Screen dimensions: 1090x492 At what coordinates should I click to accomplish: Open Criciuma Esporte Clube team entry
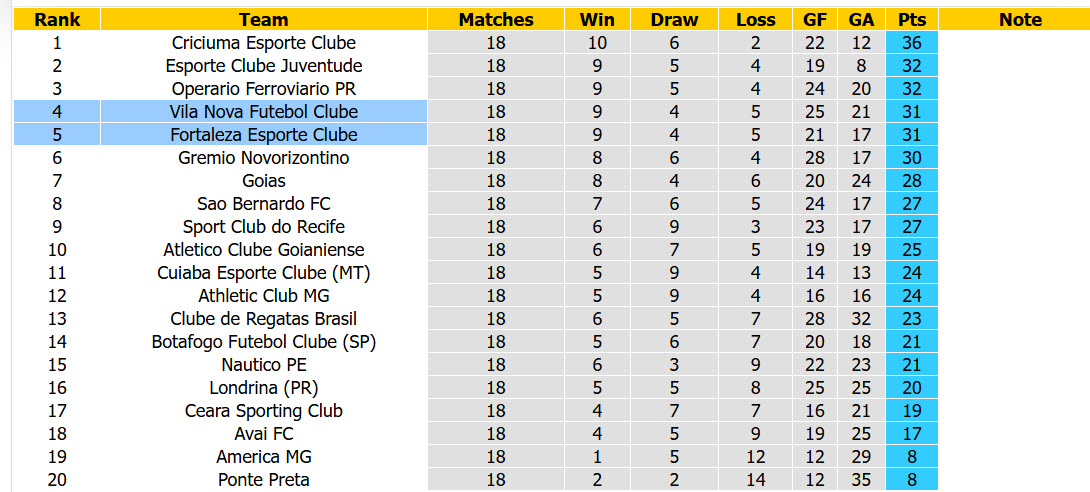click(x=264, y=43)
